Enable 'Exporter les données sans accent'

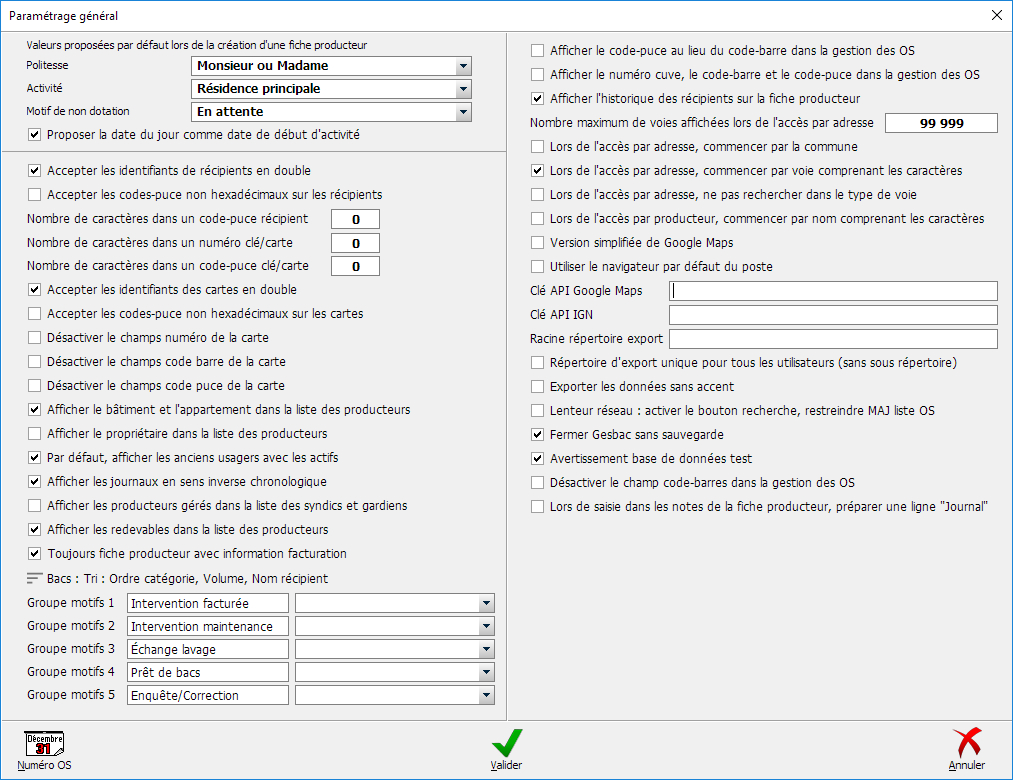pos(538,386)
